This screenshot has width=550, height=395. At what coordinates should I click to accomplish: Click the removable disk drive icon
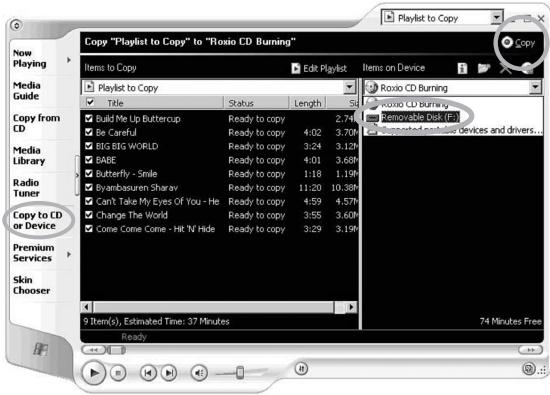pyautogui.click(x=373, y=118)
